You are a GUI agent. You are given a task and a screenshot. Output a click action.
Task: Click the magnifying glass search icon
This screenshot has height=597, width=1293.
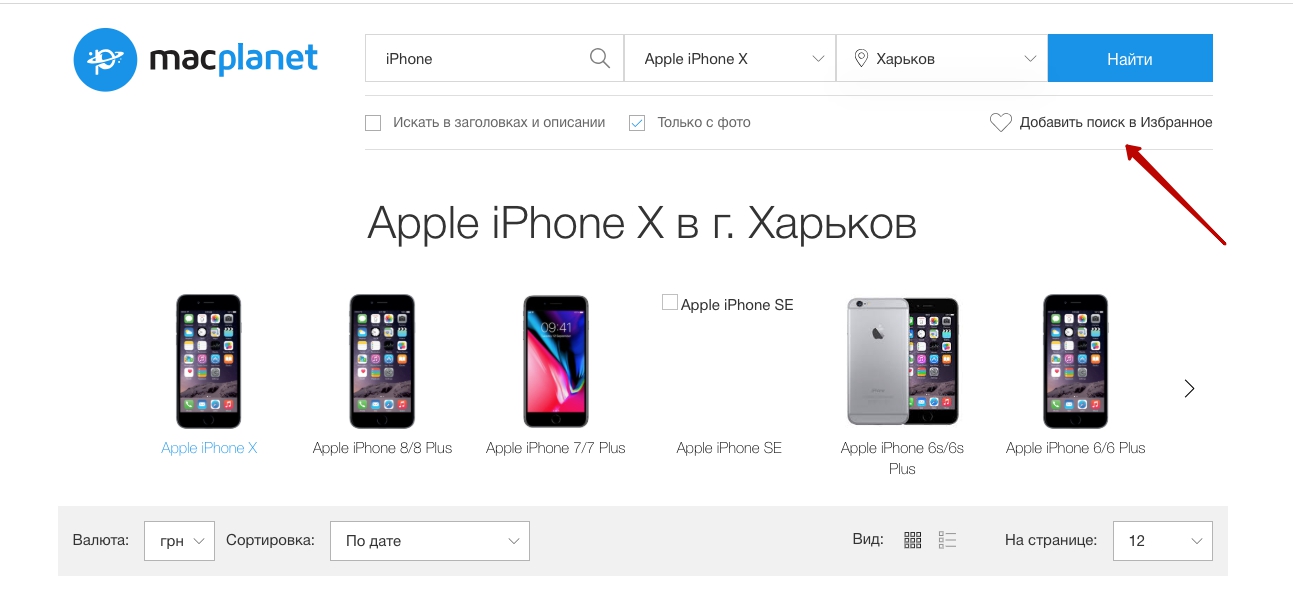600,58
